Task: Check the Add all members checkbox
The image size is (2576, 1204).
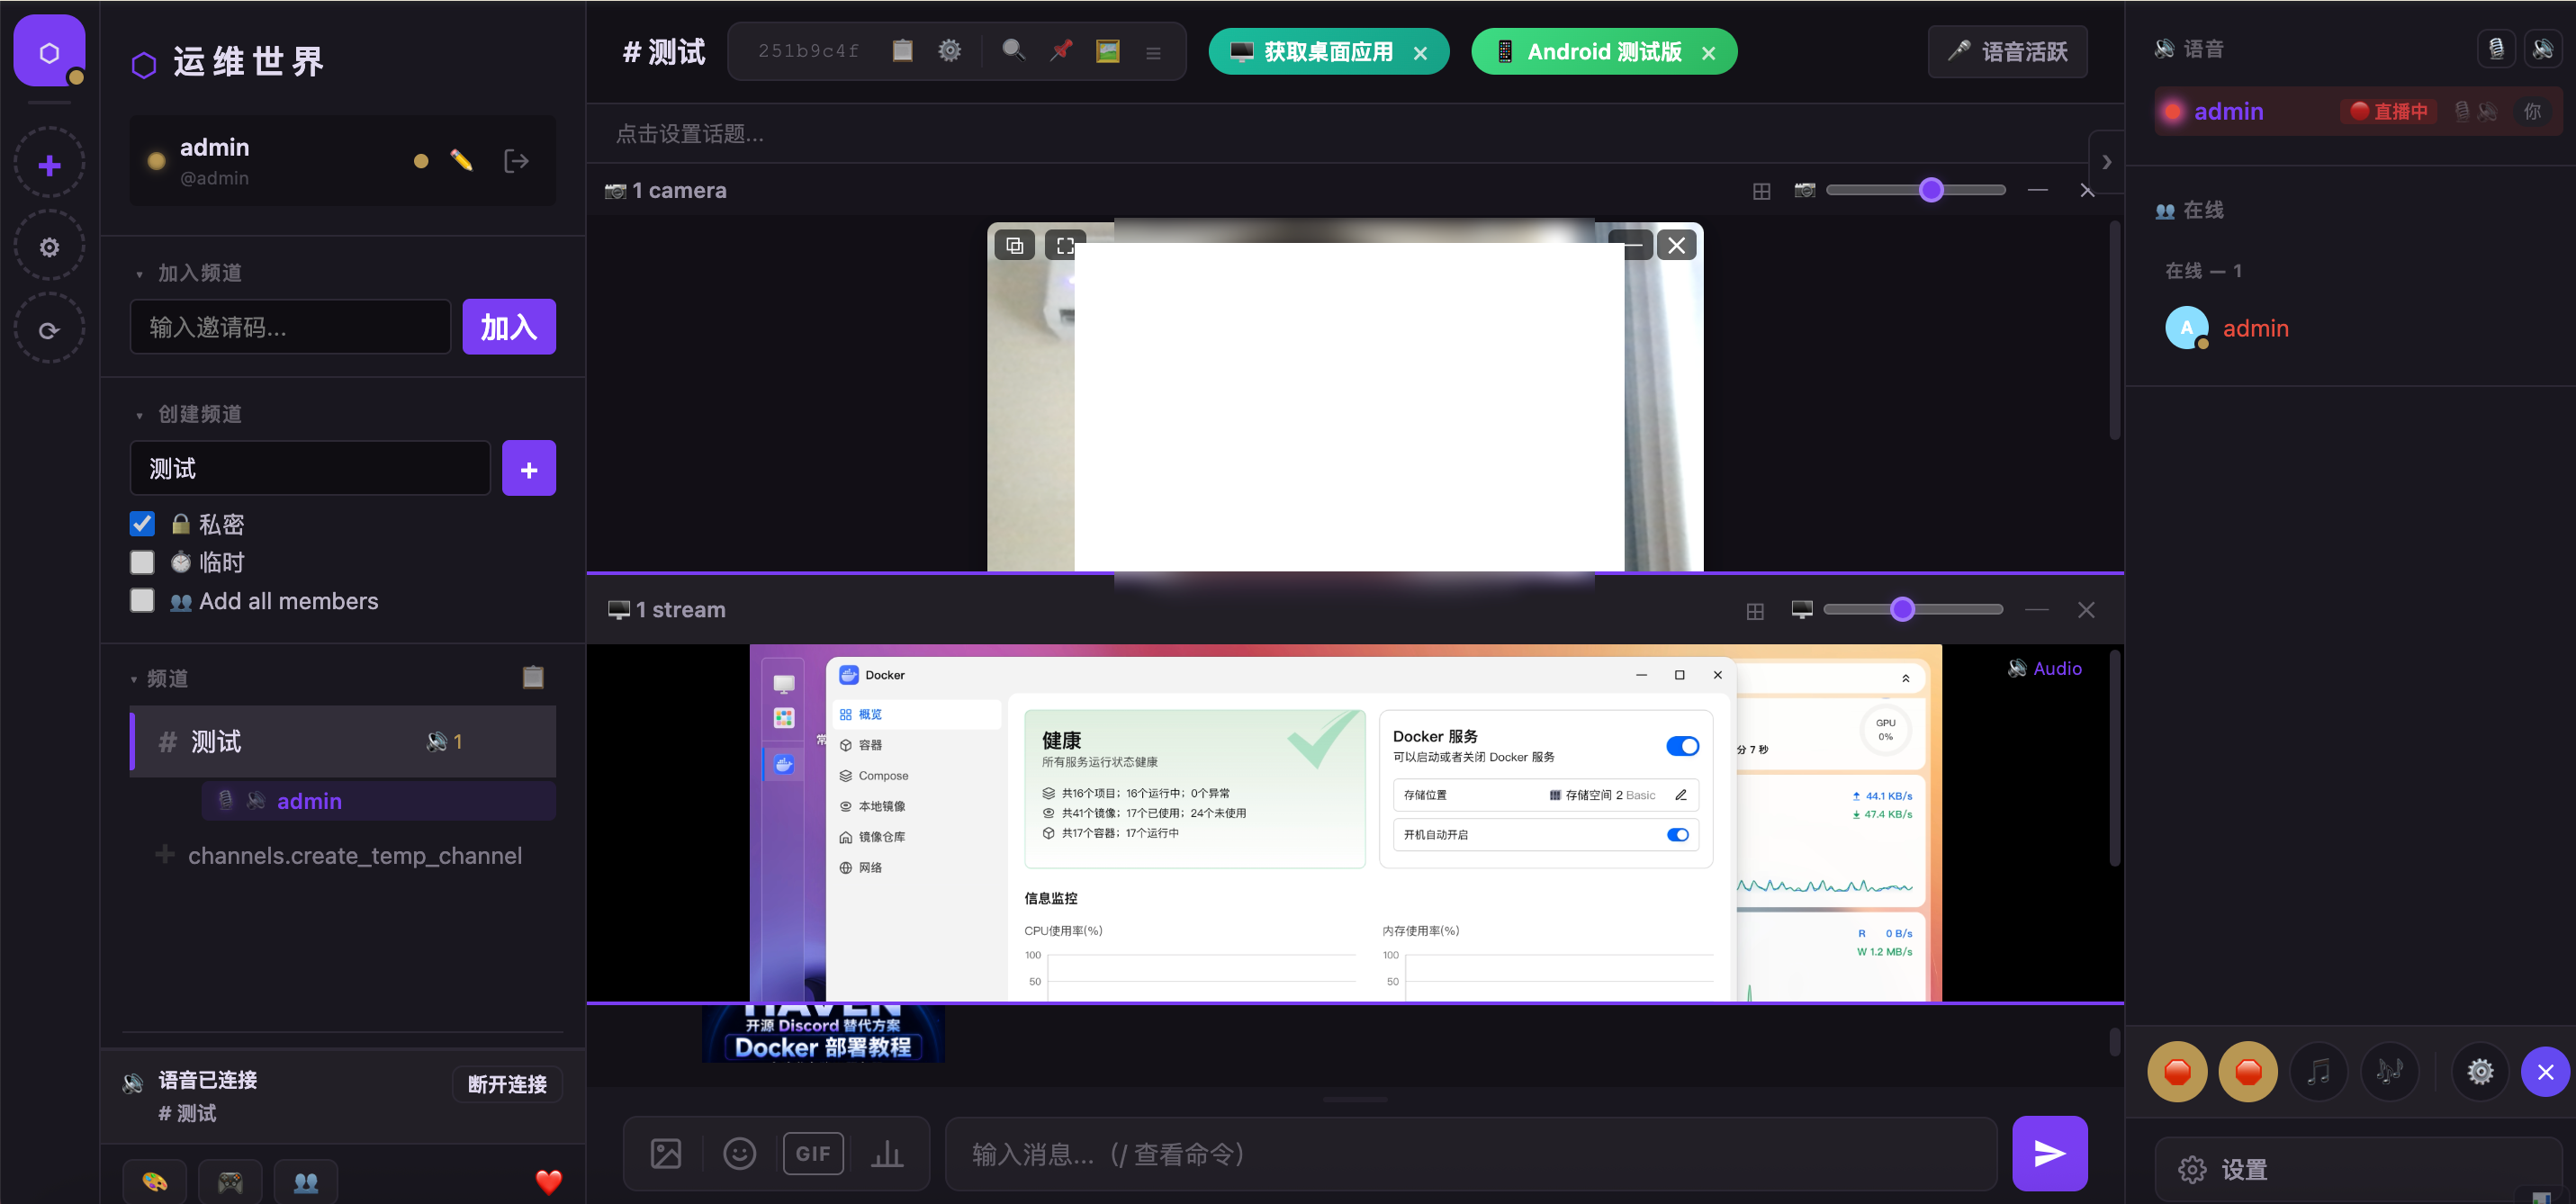Action: pos(142,600)
